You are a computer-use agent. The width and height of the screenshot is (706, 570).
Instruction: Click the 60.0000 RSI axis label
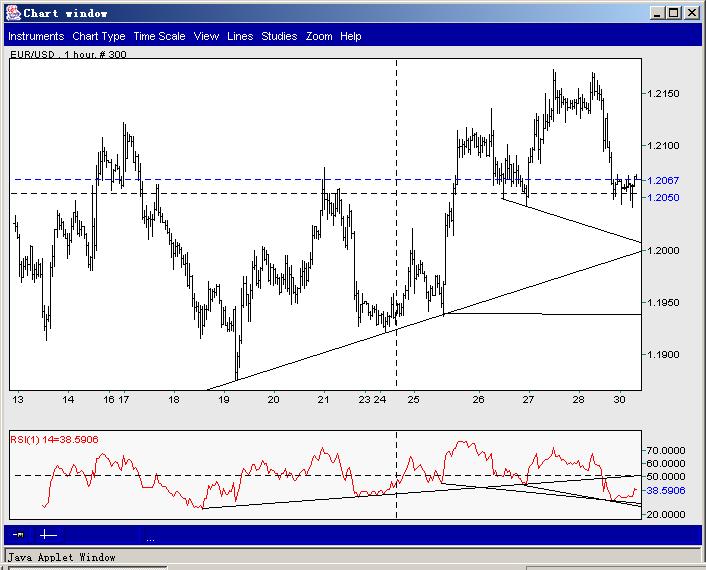[x=665, y=463]
